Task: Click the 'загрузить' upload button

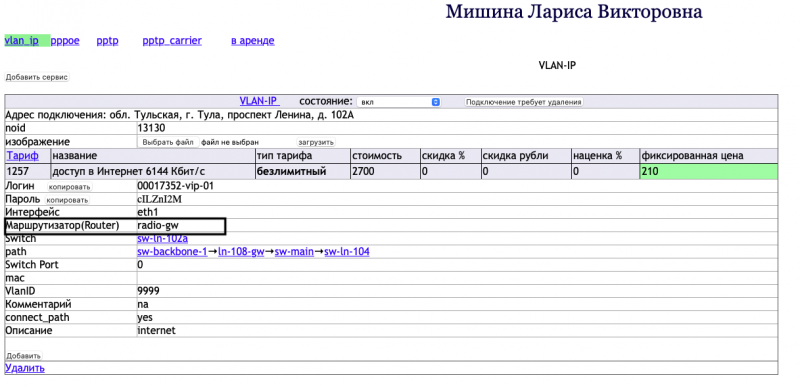Action: (x=316, y=142)
